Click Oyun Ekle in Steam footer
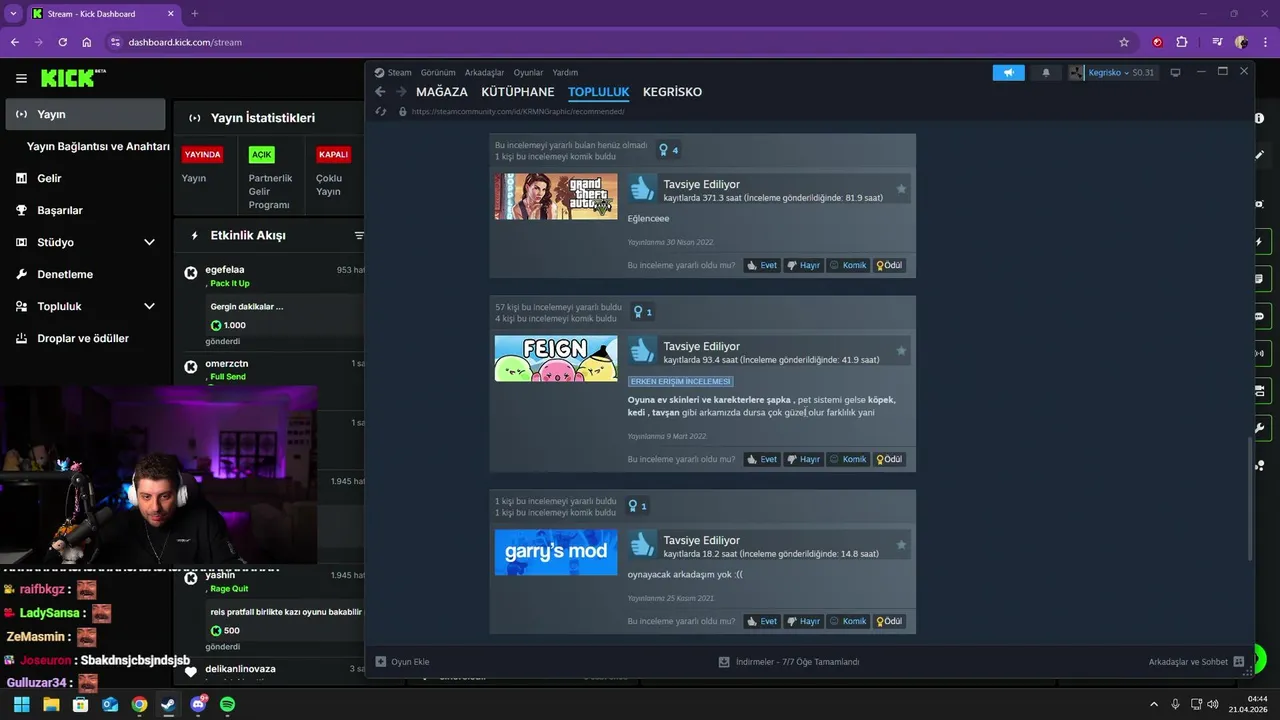 coord(402,662)
